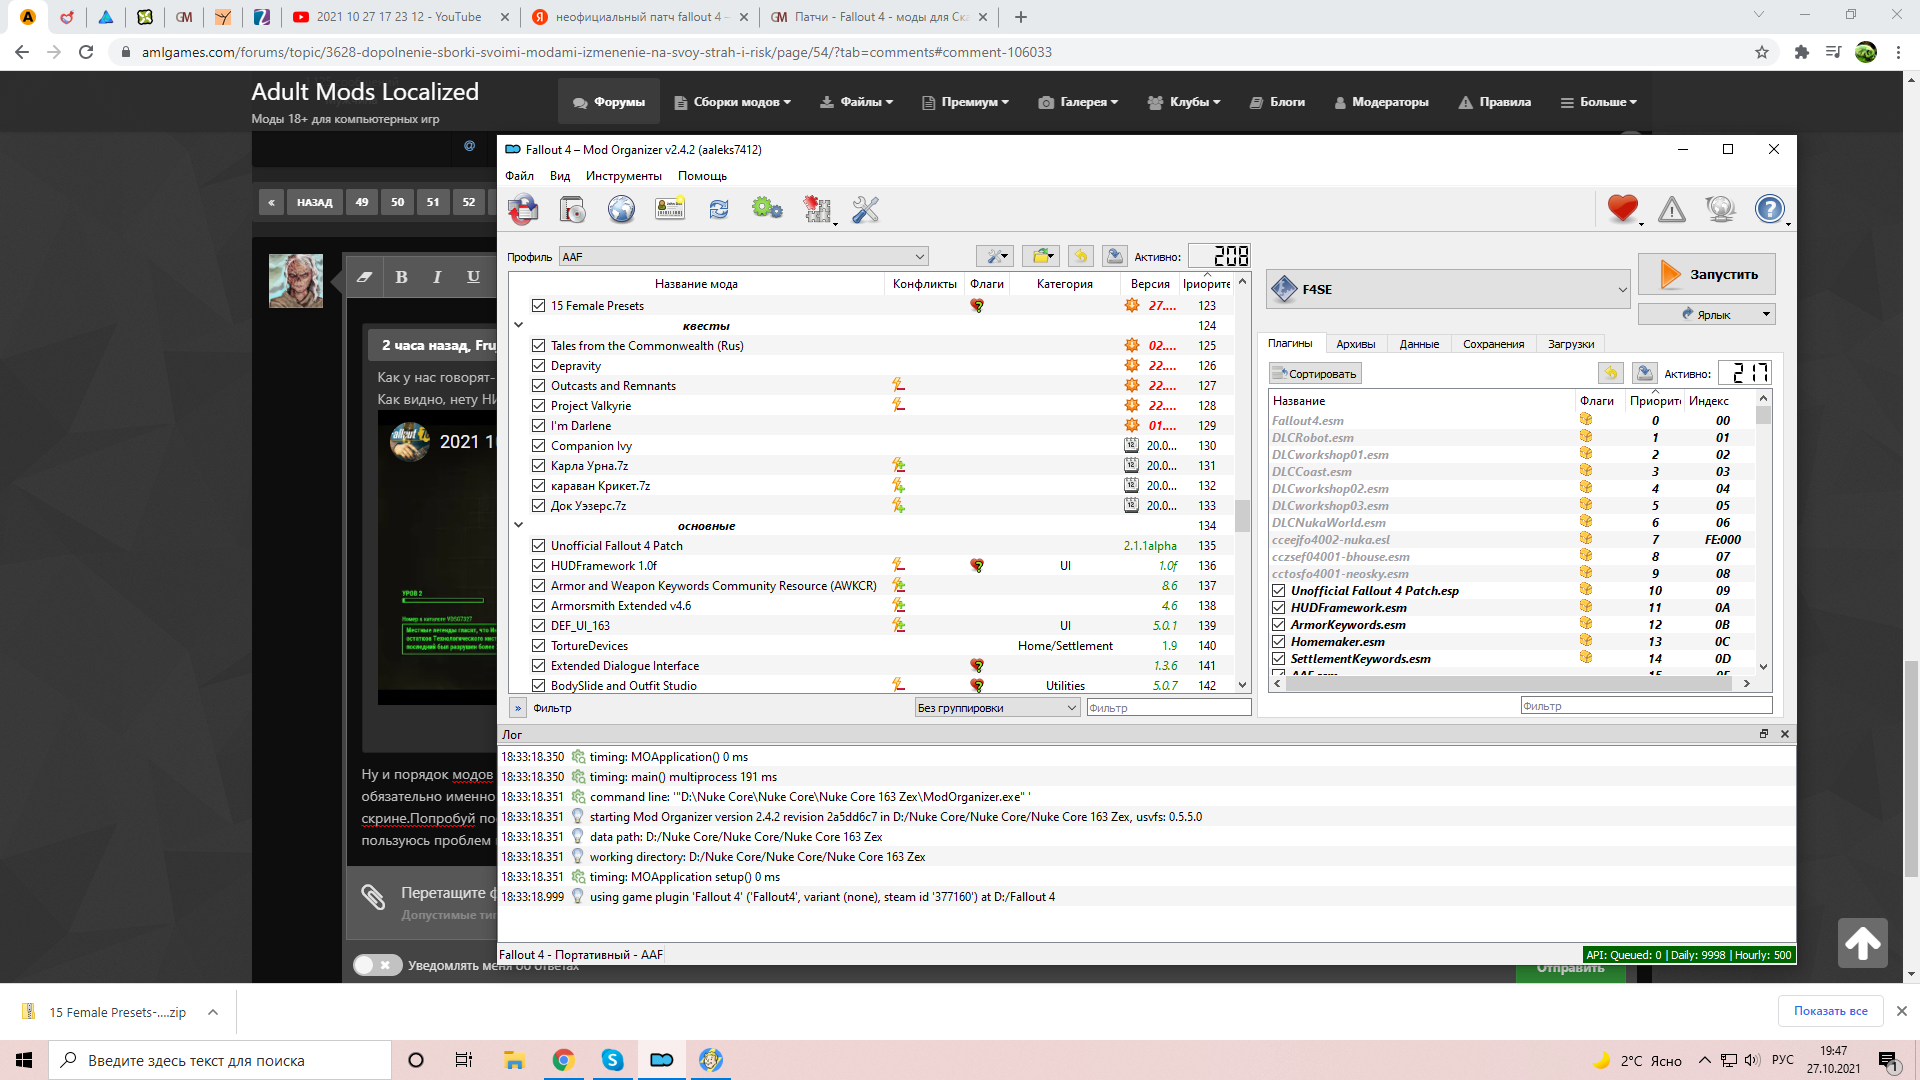The height and width of the screenshot is (1080, 1920).
Task: Click the blue question mark help icon
Action: coord(1769,209)
